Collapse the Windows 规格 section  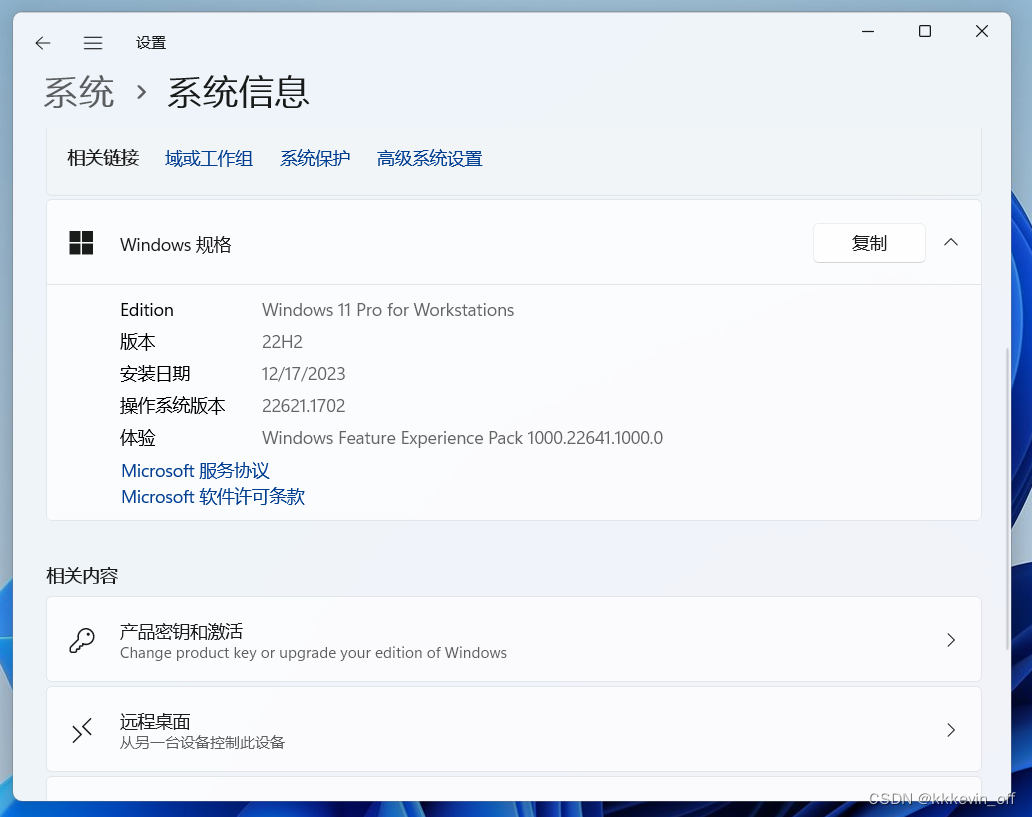coord(950,242)
